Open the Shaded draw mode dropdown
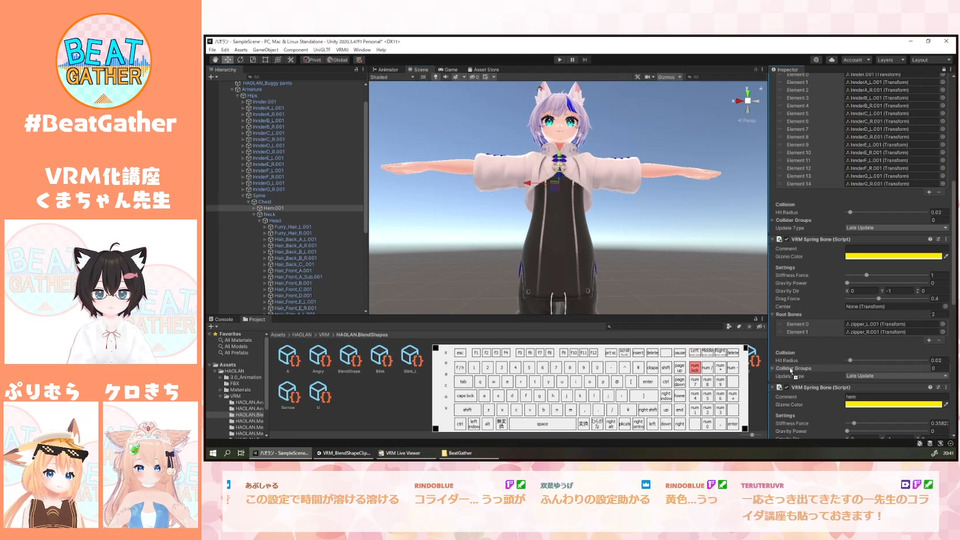960x540 pixels. (x=392, y=77)
